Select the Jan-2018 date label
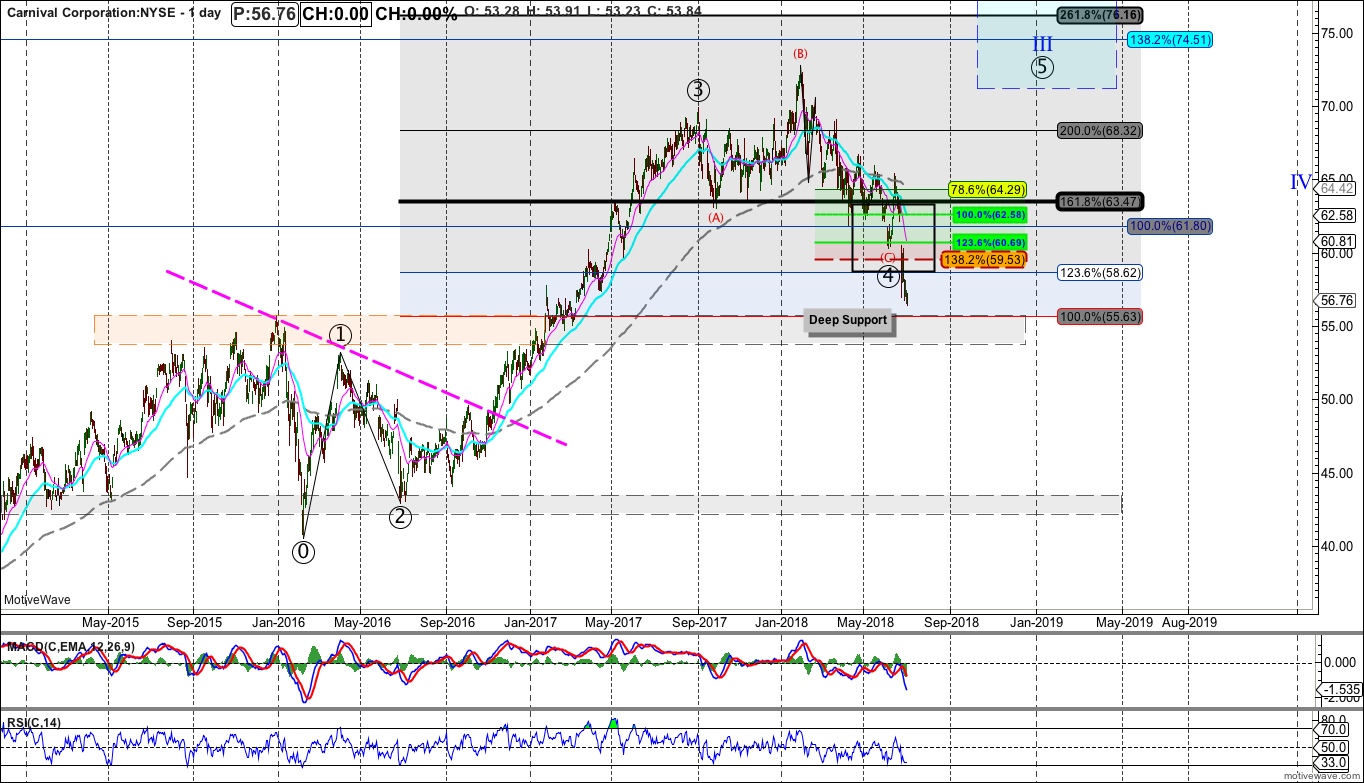This screenshot has height=783, width=1364. click(x=782, y=621)
